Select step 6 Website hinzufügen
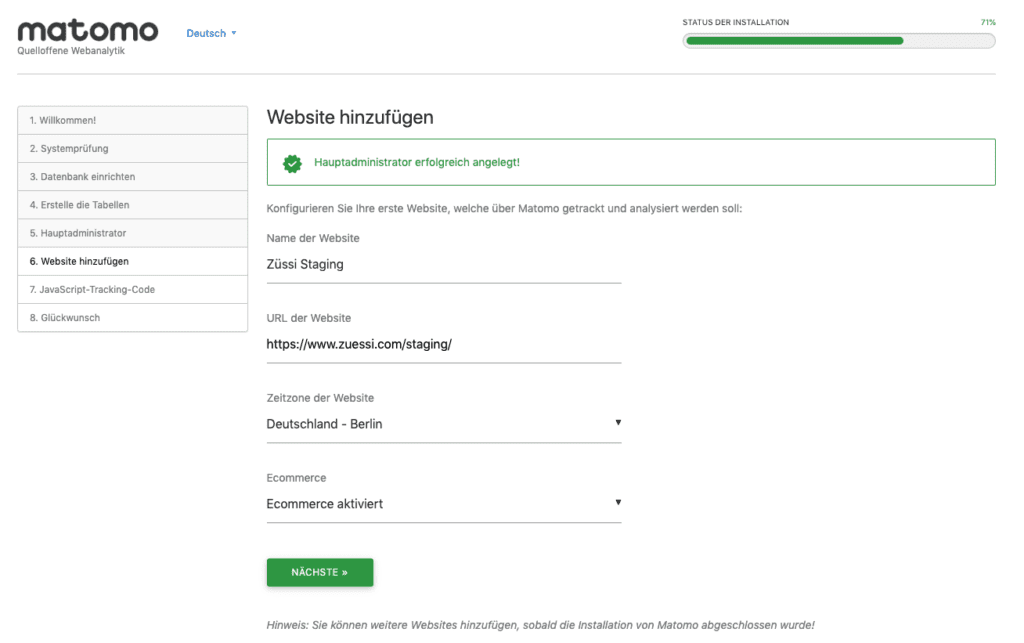Image resolution: width=1024 pixels, height=643 pixels. click(133, 261)
